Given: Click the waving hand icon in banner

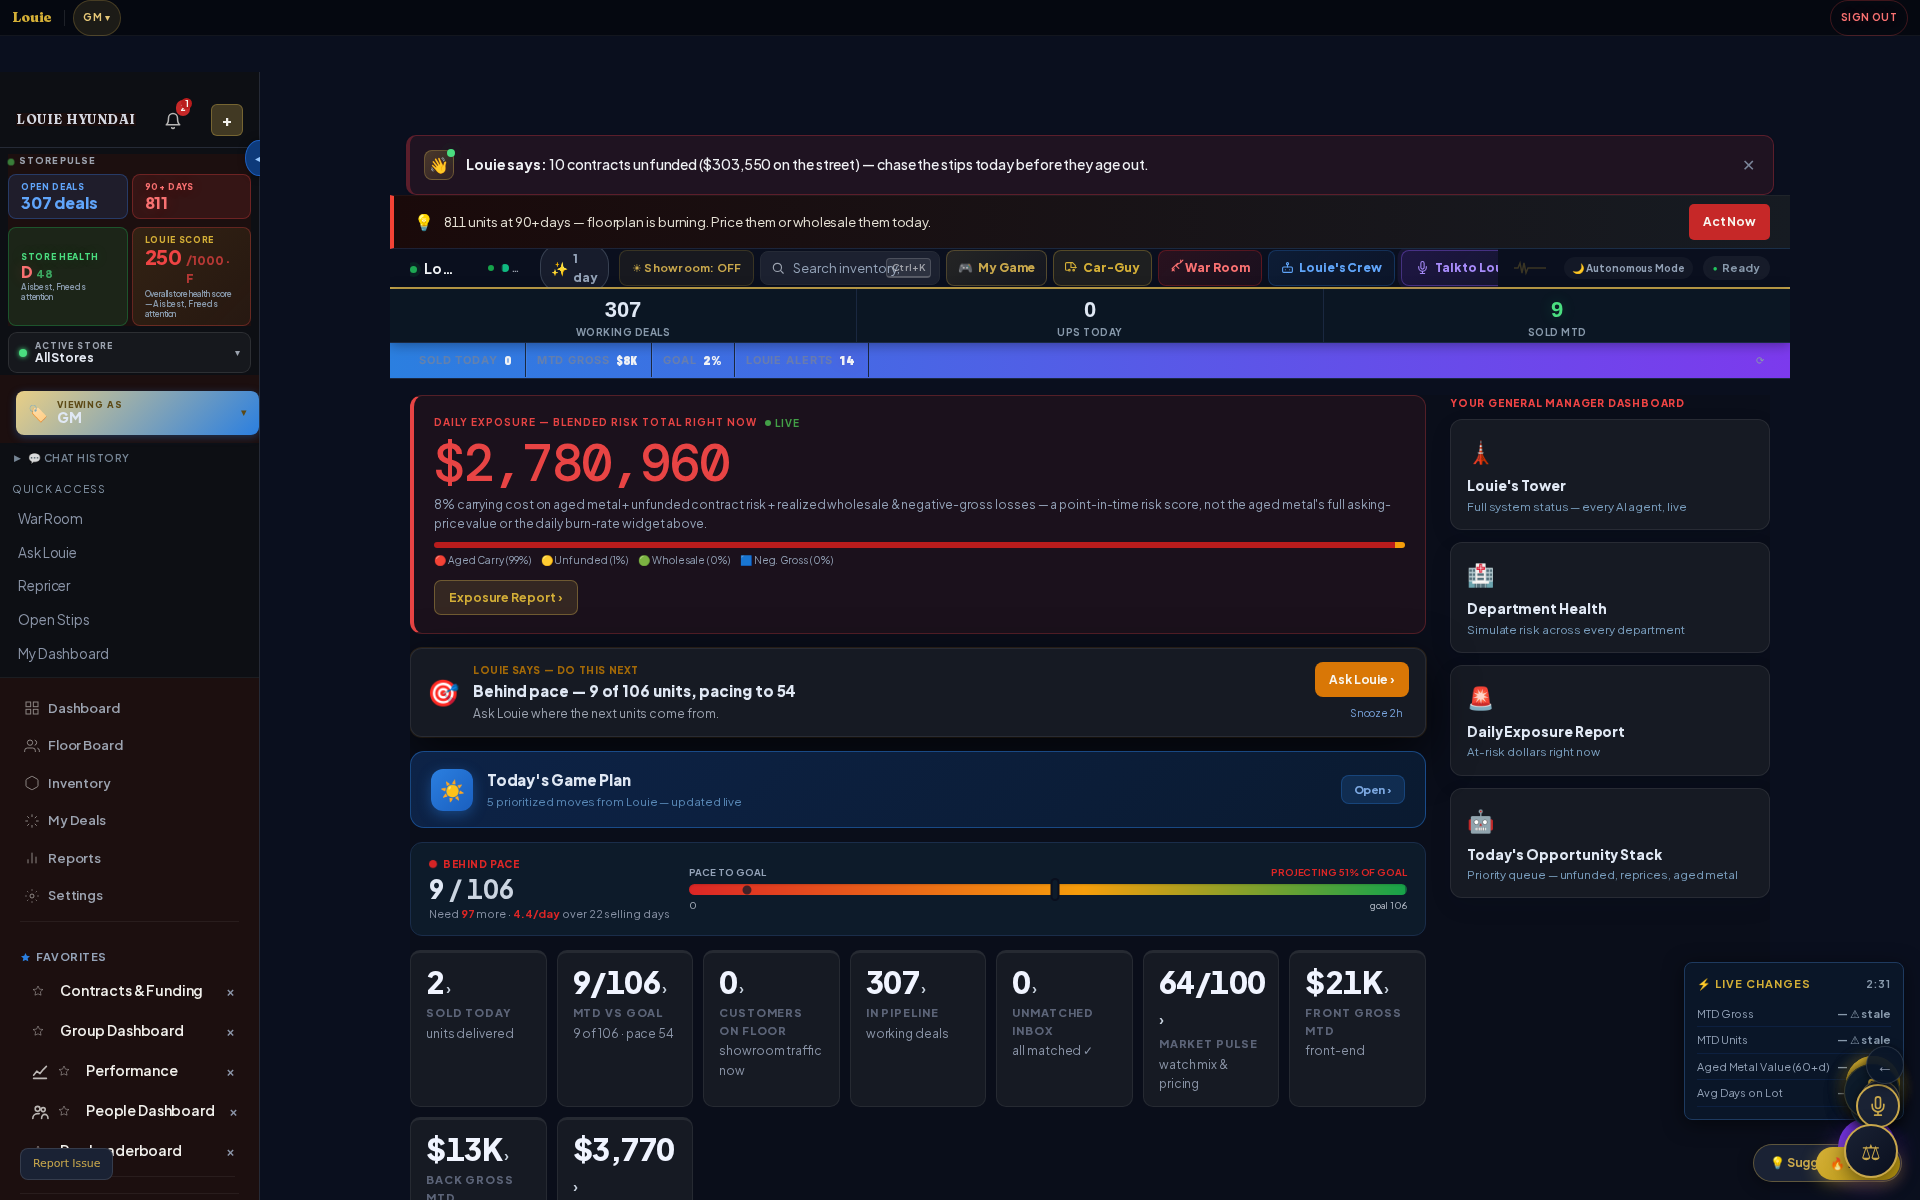Looking at the screenshot, I should tap(439, 165).
